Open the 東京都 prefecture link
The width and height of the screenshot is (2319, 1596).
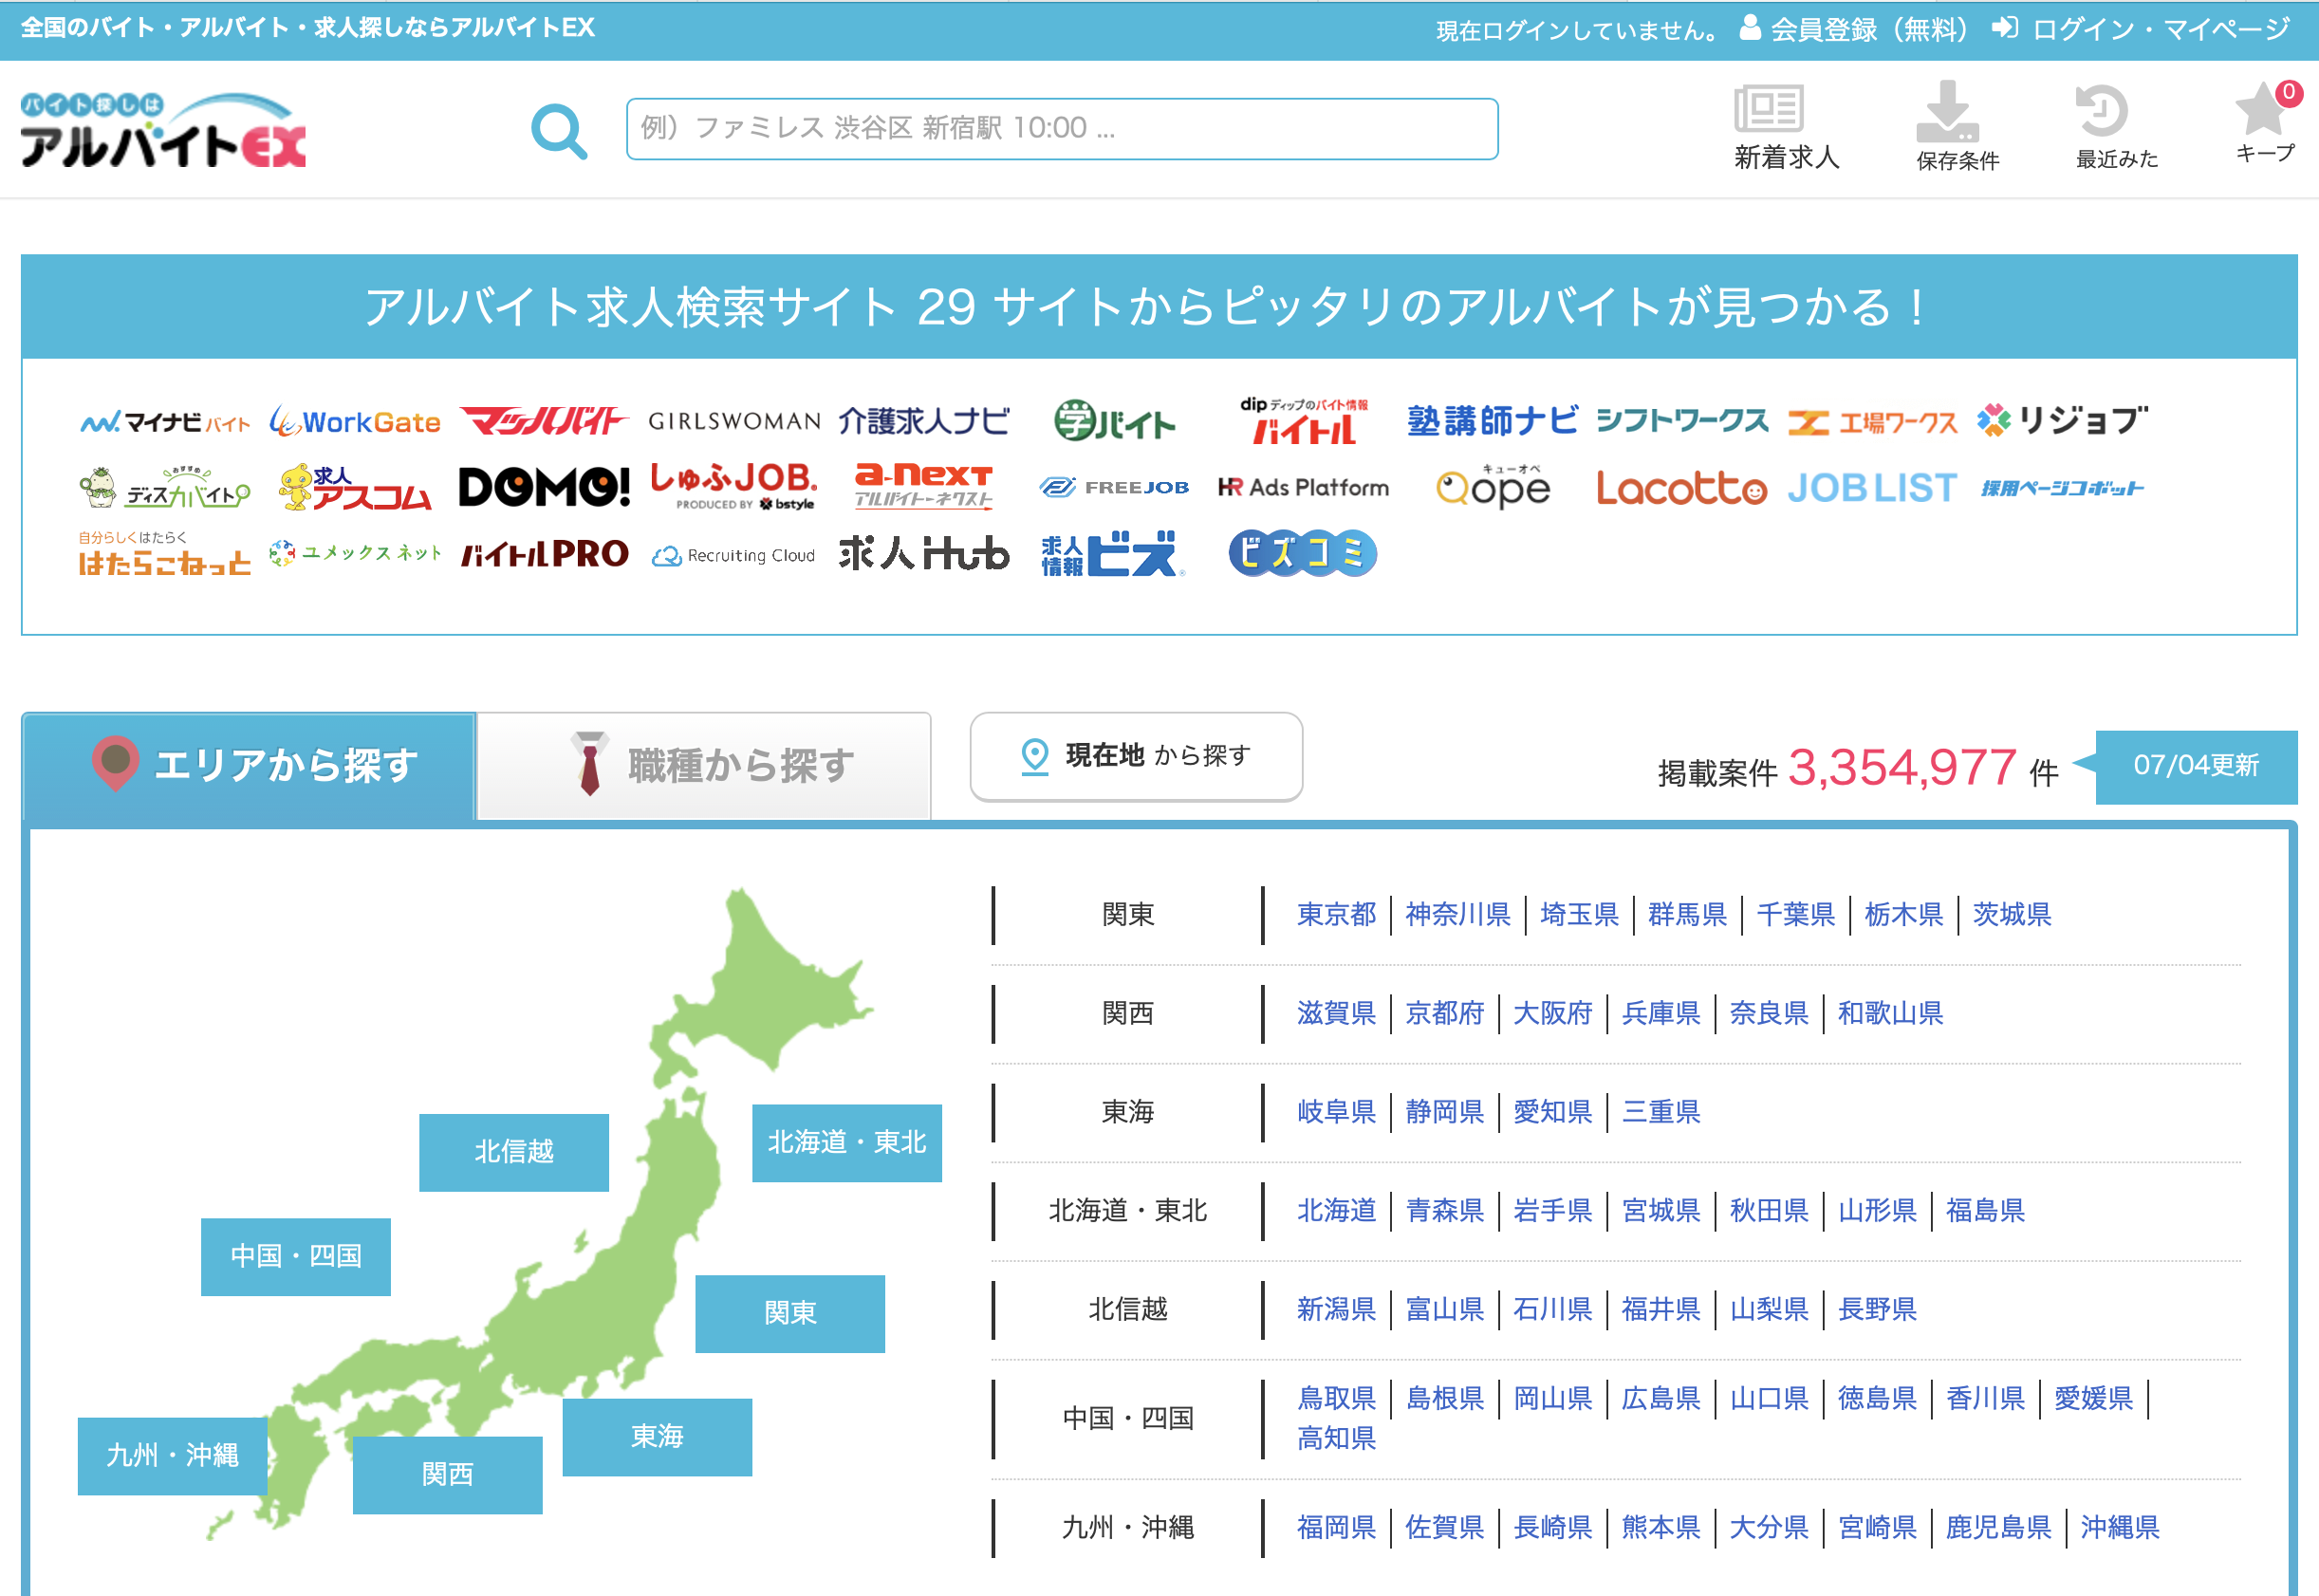(1336, 915)
